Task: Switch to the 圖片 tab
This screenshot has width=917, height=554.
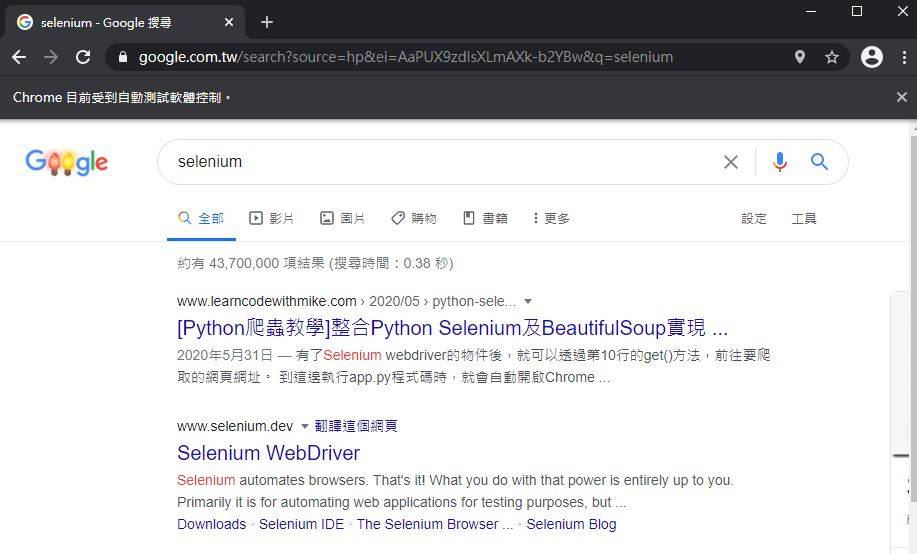Action: pyautogui.click(x=342, y=218)
